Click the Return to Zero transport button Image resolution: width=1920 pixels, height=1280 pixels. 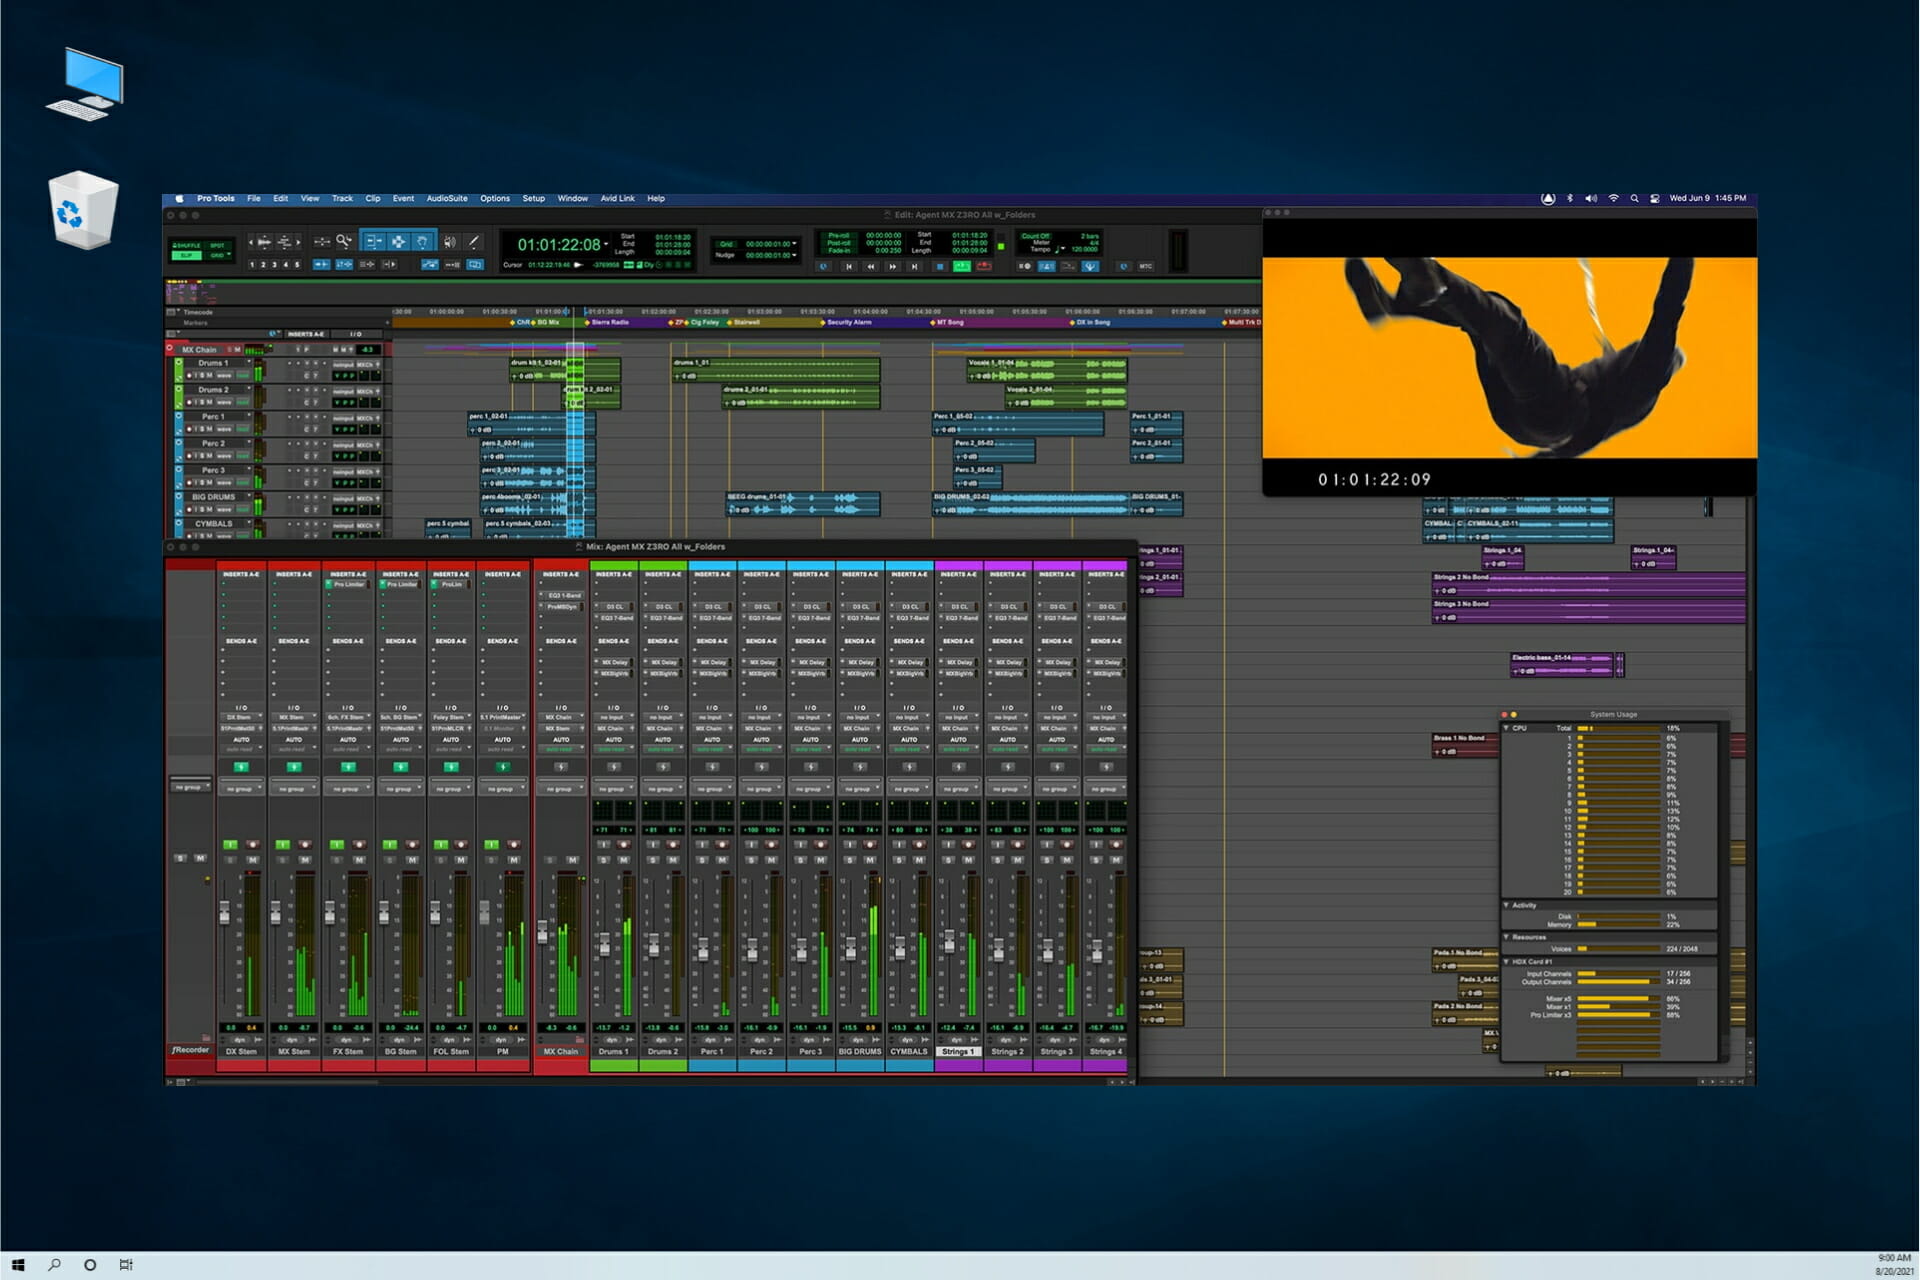click(848, 266)
